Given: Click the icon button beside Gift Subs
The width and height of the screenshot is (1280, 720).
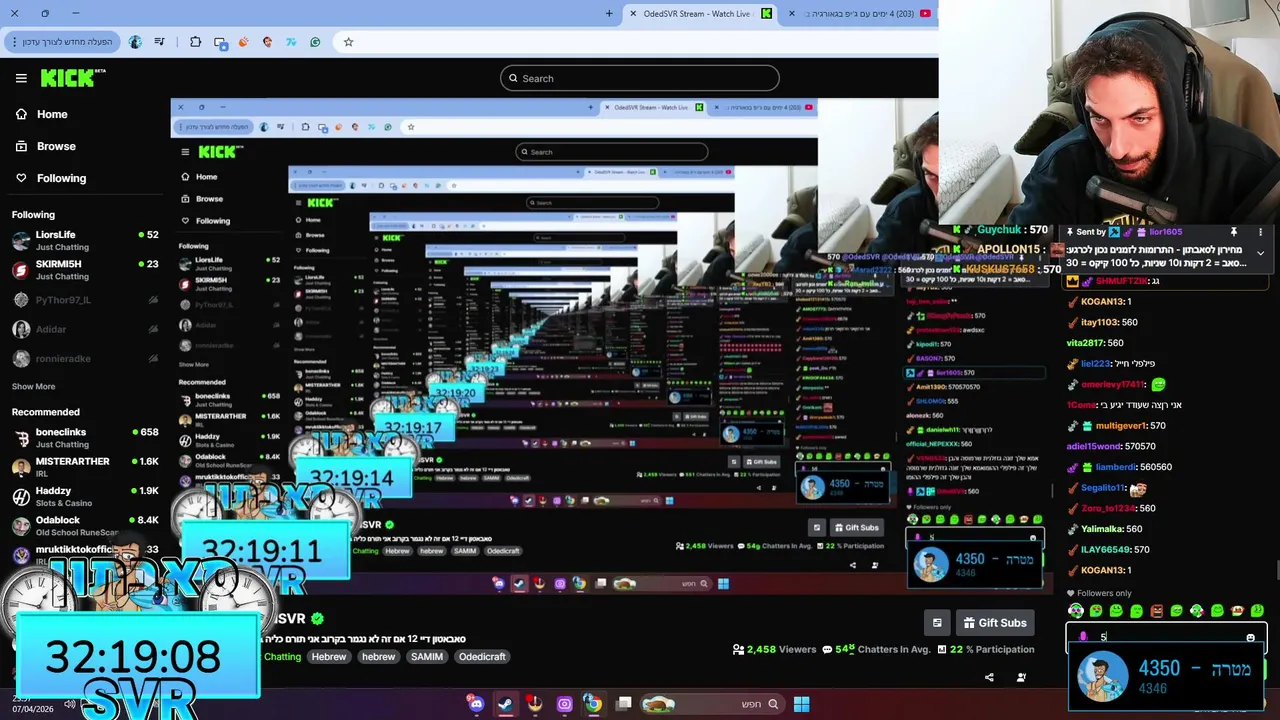Looking at the screenshot, I should click(x=937, y=623).
